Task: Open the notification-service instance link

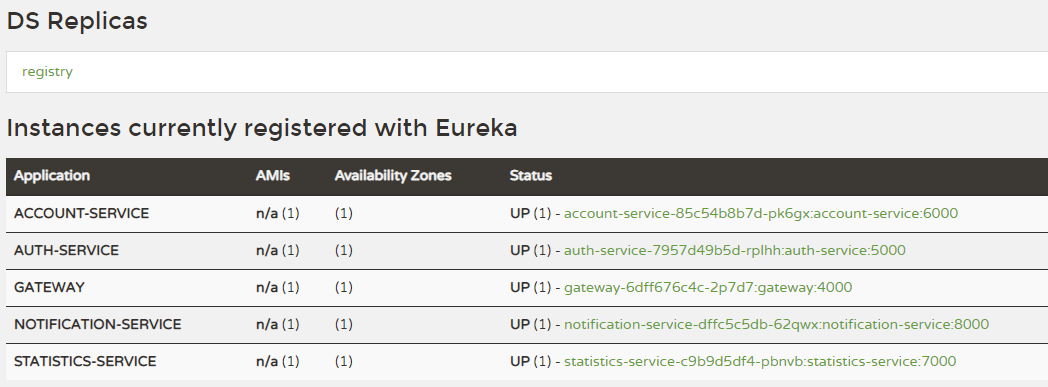Action: (x=776, y=324)
